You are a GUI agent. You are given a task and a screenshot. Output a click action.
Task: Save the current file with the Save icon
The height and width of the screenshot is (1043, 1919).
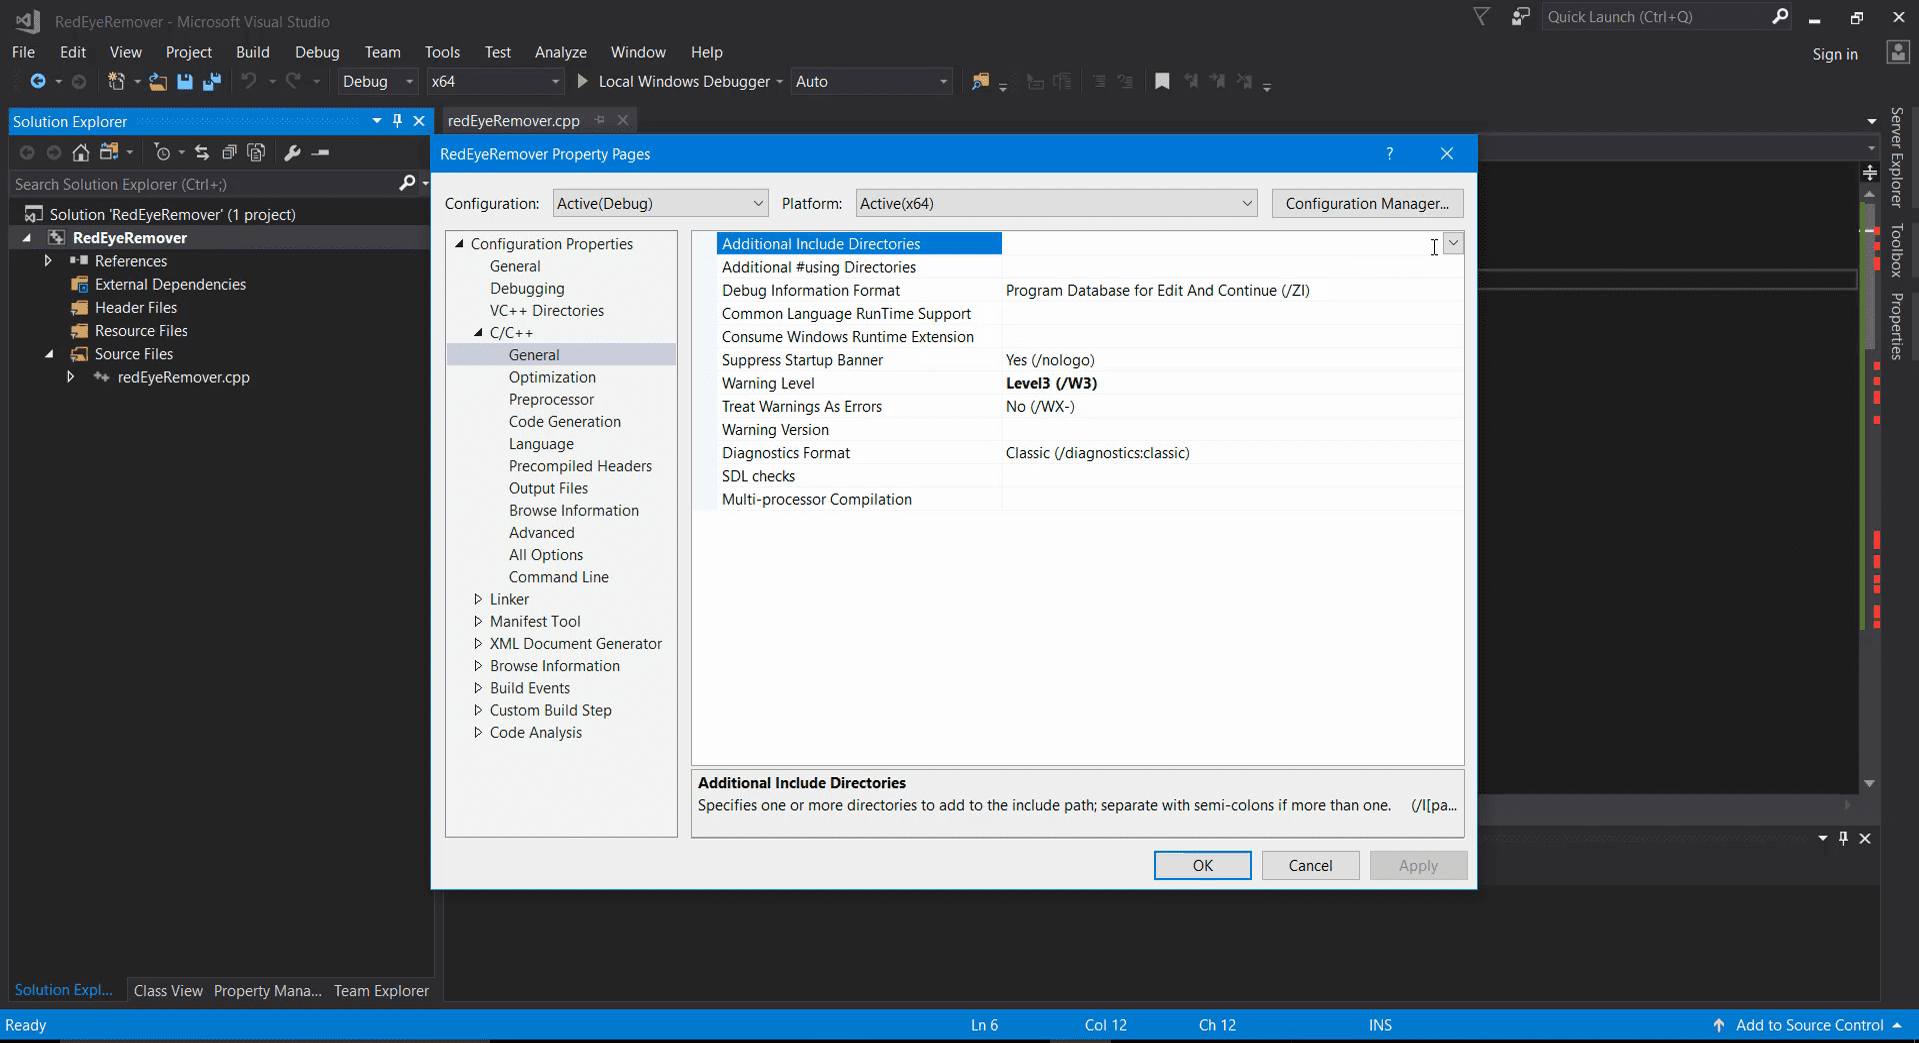tap(185, 81)
